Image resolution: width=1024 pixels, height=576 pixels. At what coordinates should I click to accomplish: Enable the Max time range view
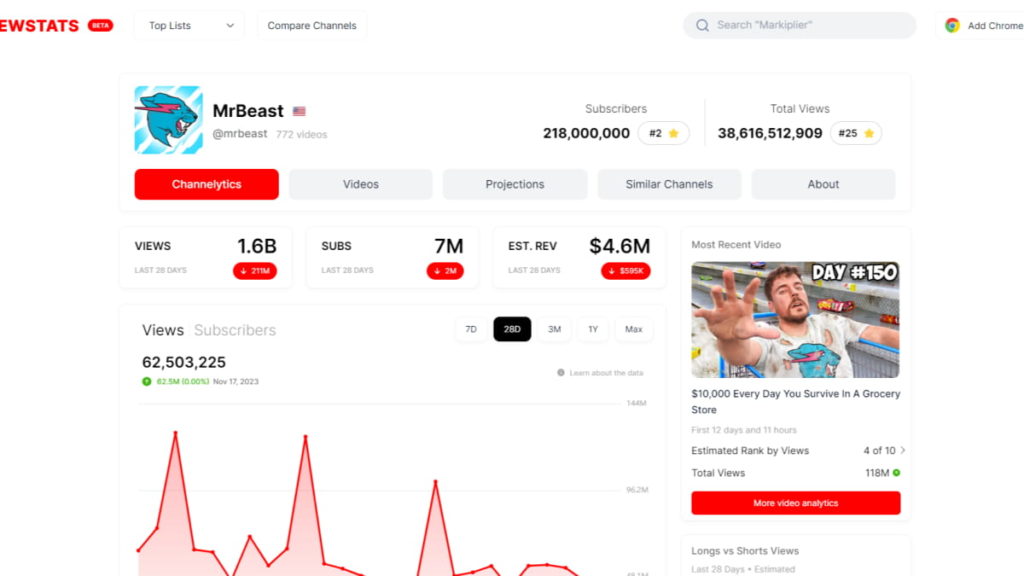tap(634, 329)
